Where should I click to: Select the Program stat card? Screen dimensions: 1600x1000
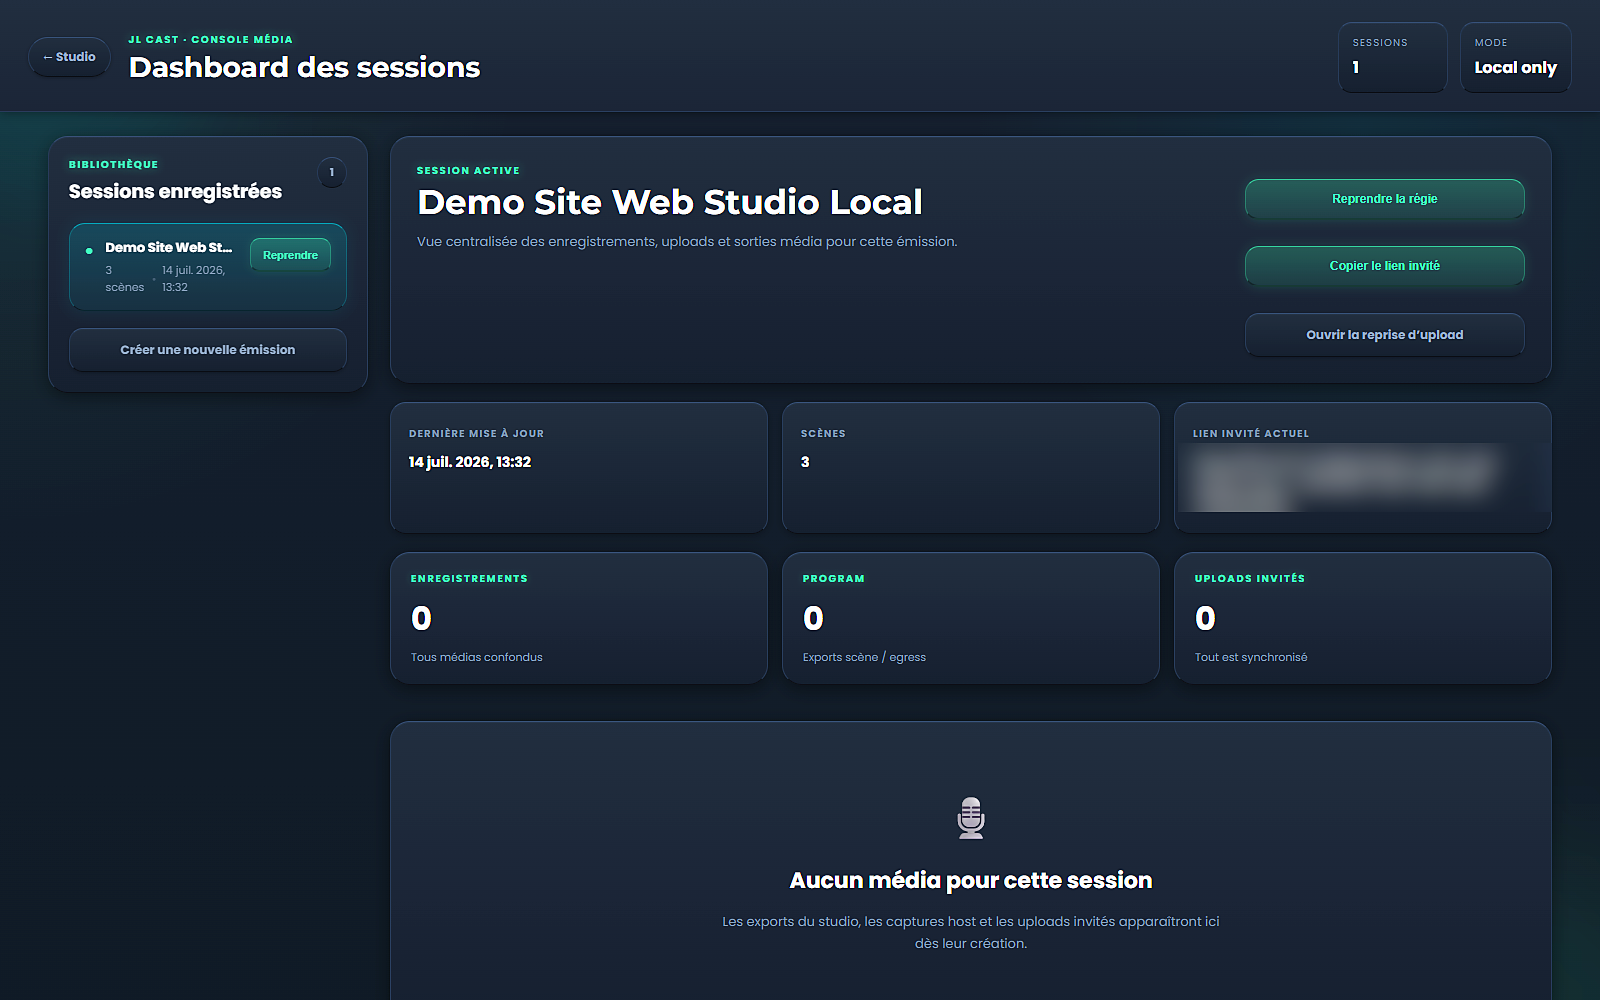(x=971, y=618)
